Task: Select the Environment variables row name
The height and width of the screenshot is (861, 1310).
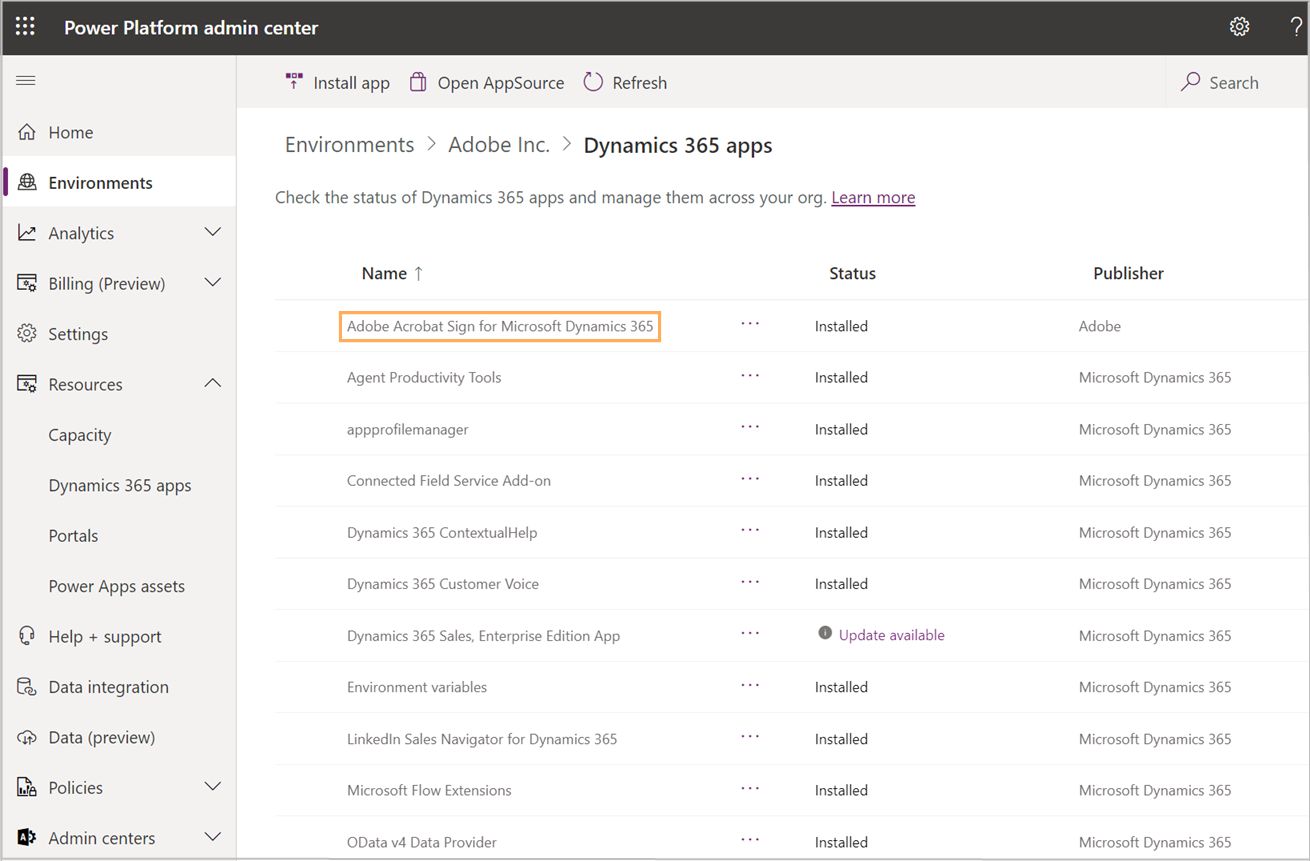Action: 417,687
